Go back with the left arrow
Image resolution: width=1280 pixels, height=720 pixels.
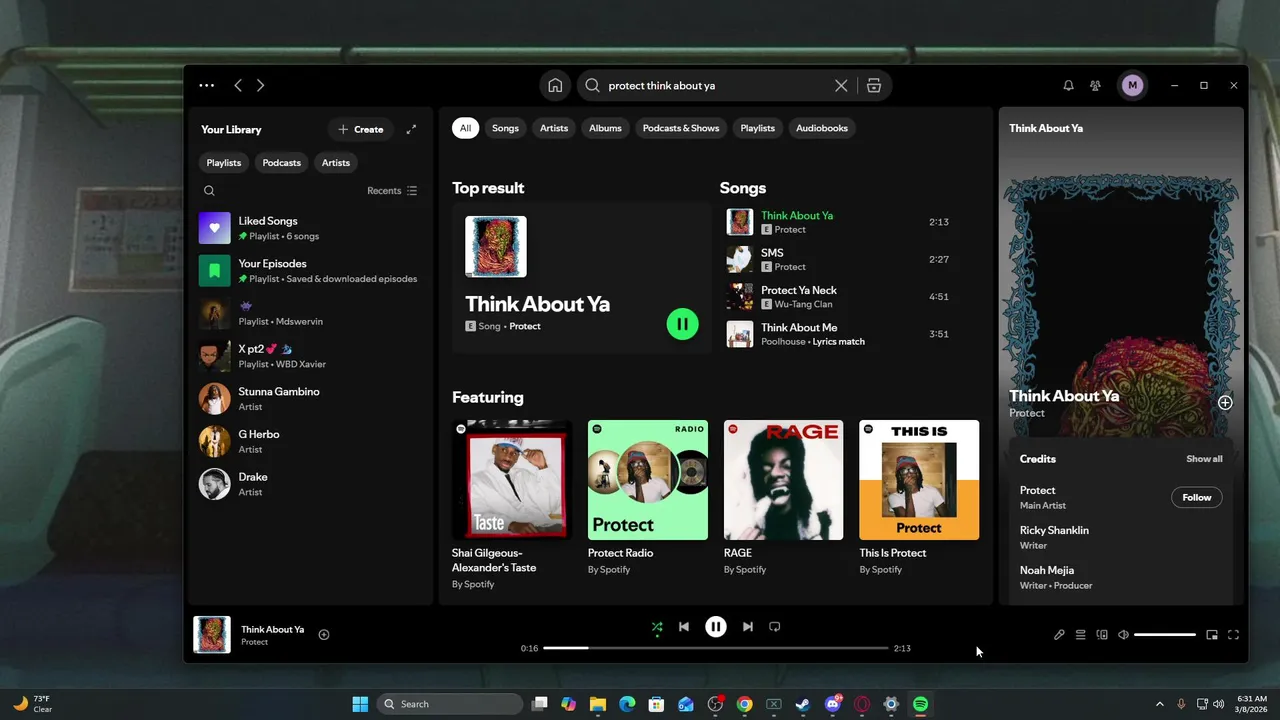point(238,86)
